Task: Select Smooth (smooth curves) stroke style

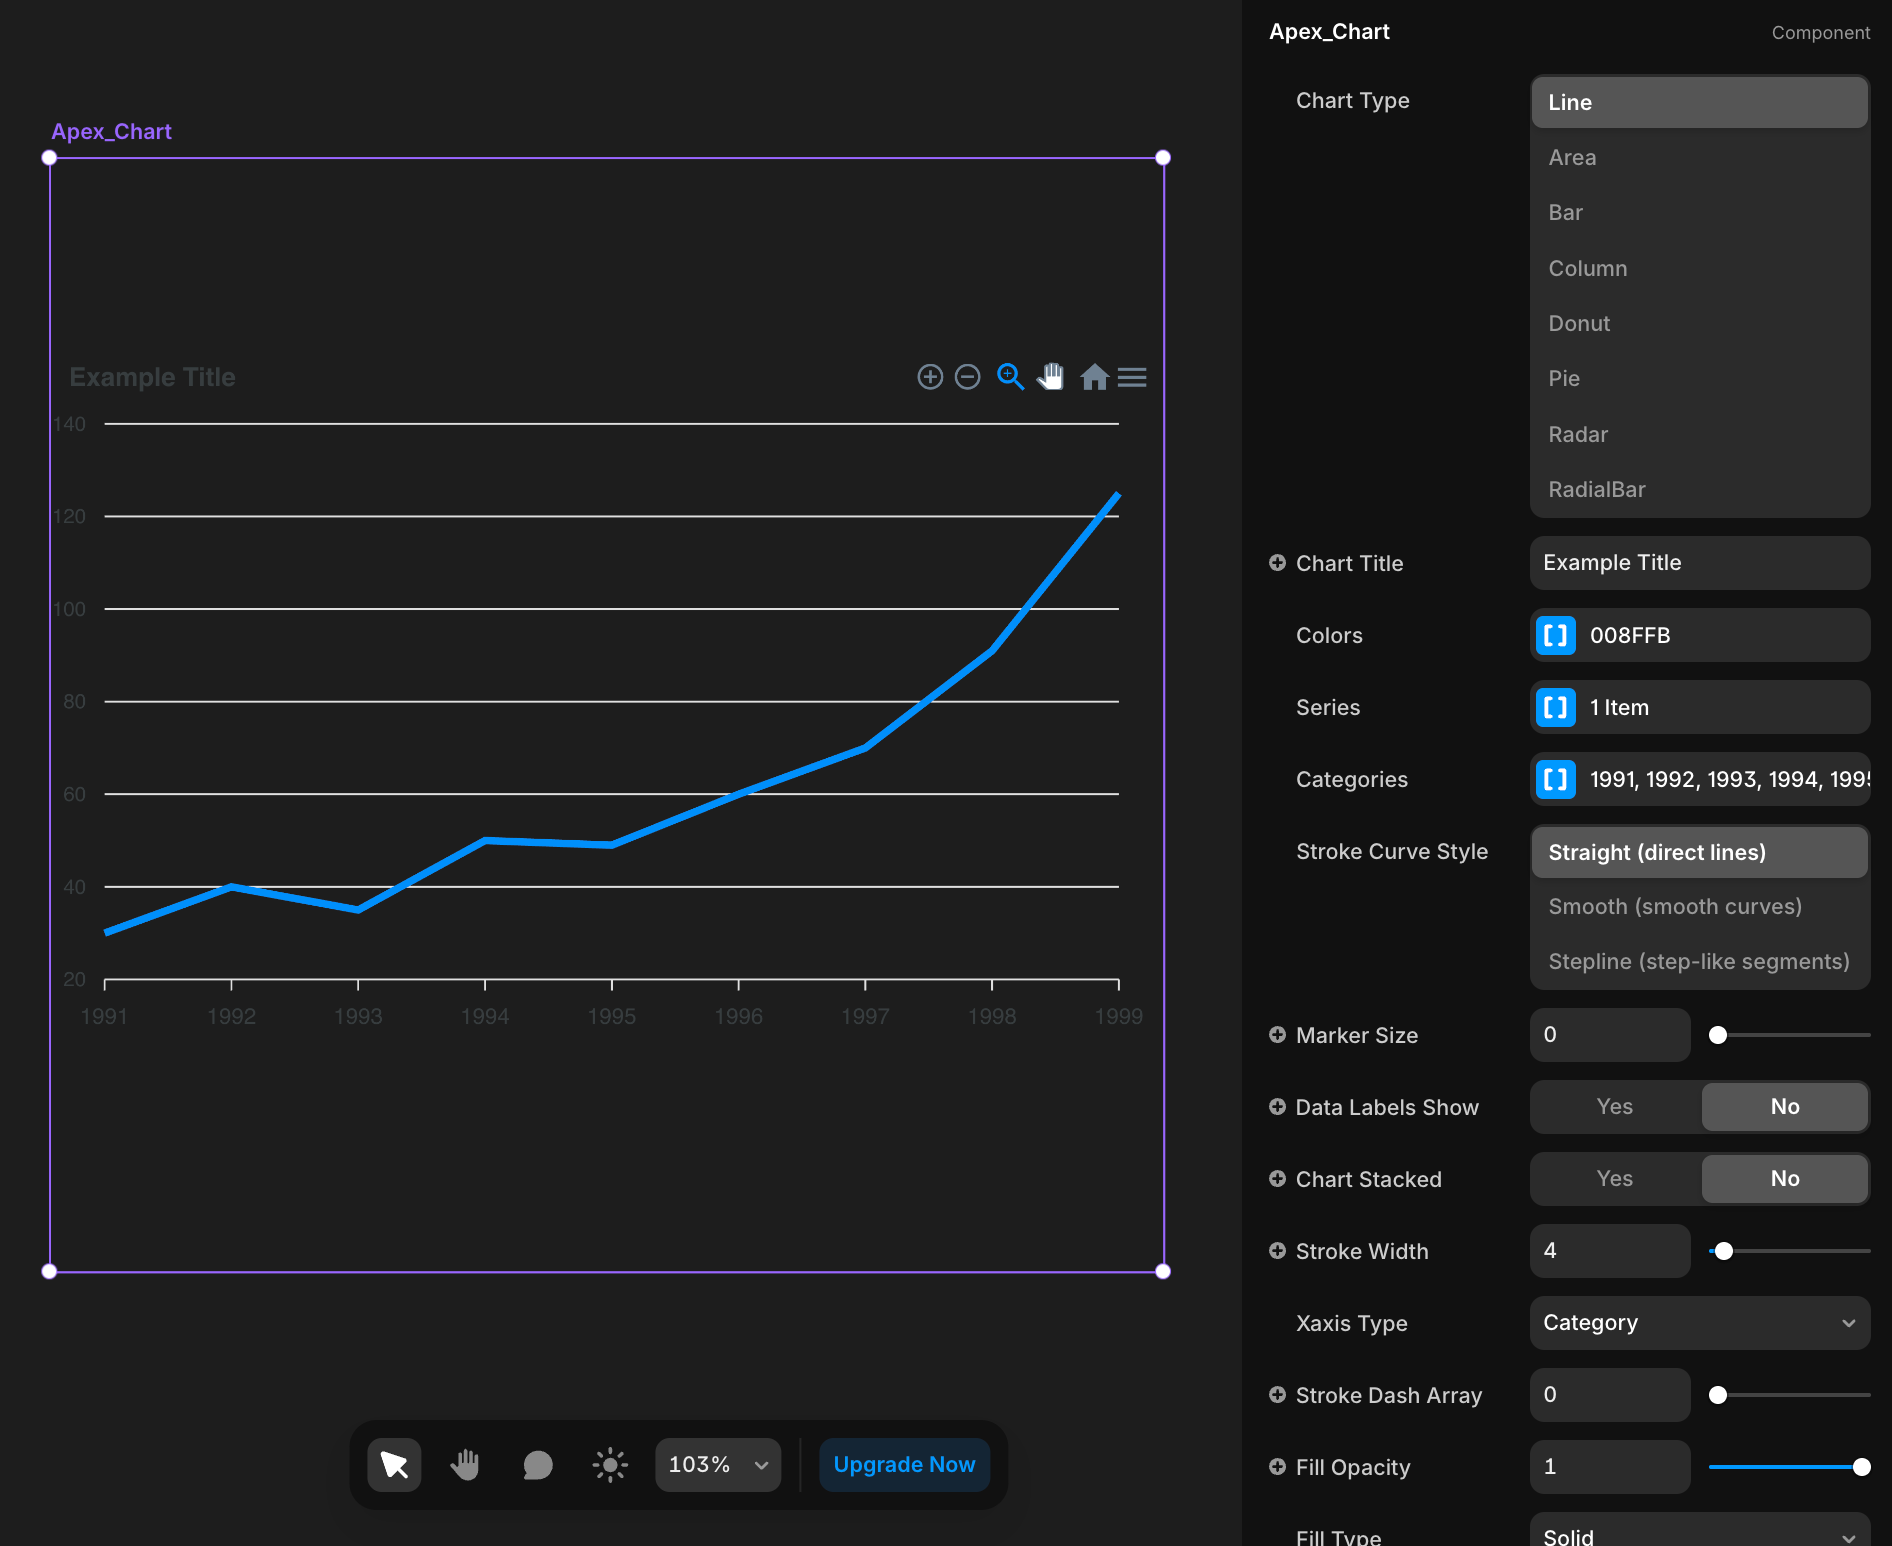Action: point(1675,907)
